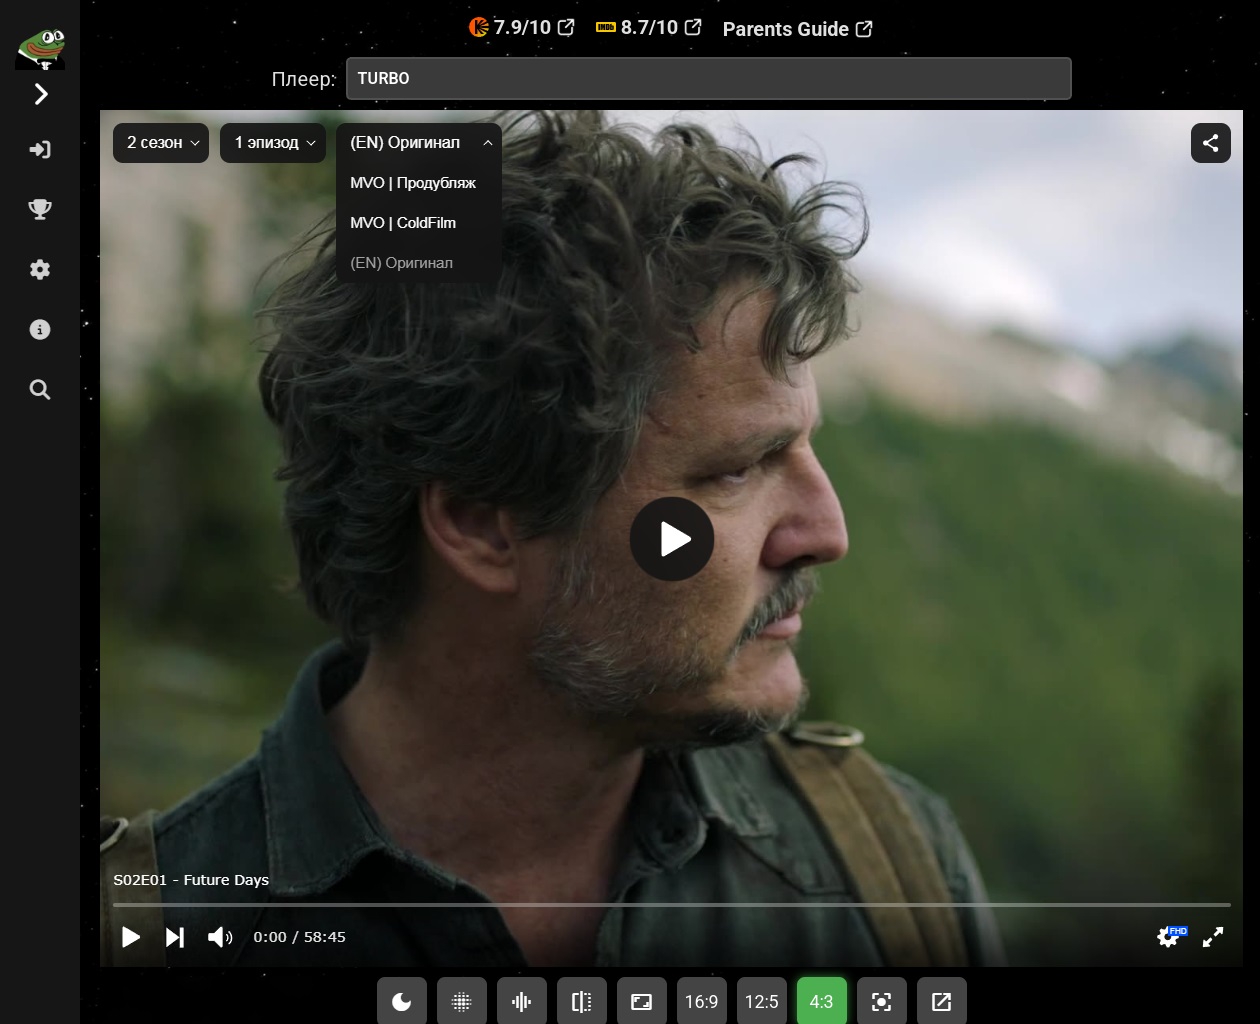Viewport: 1260px width, 1024px height.
Task: Toggle the audio waveform button
Action: [x=522, y=1001]
